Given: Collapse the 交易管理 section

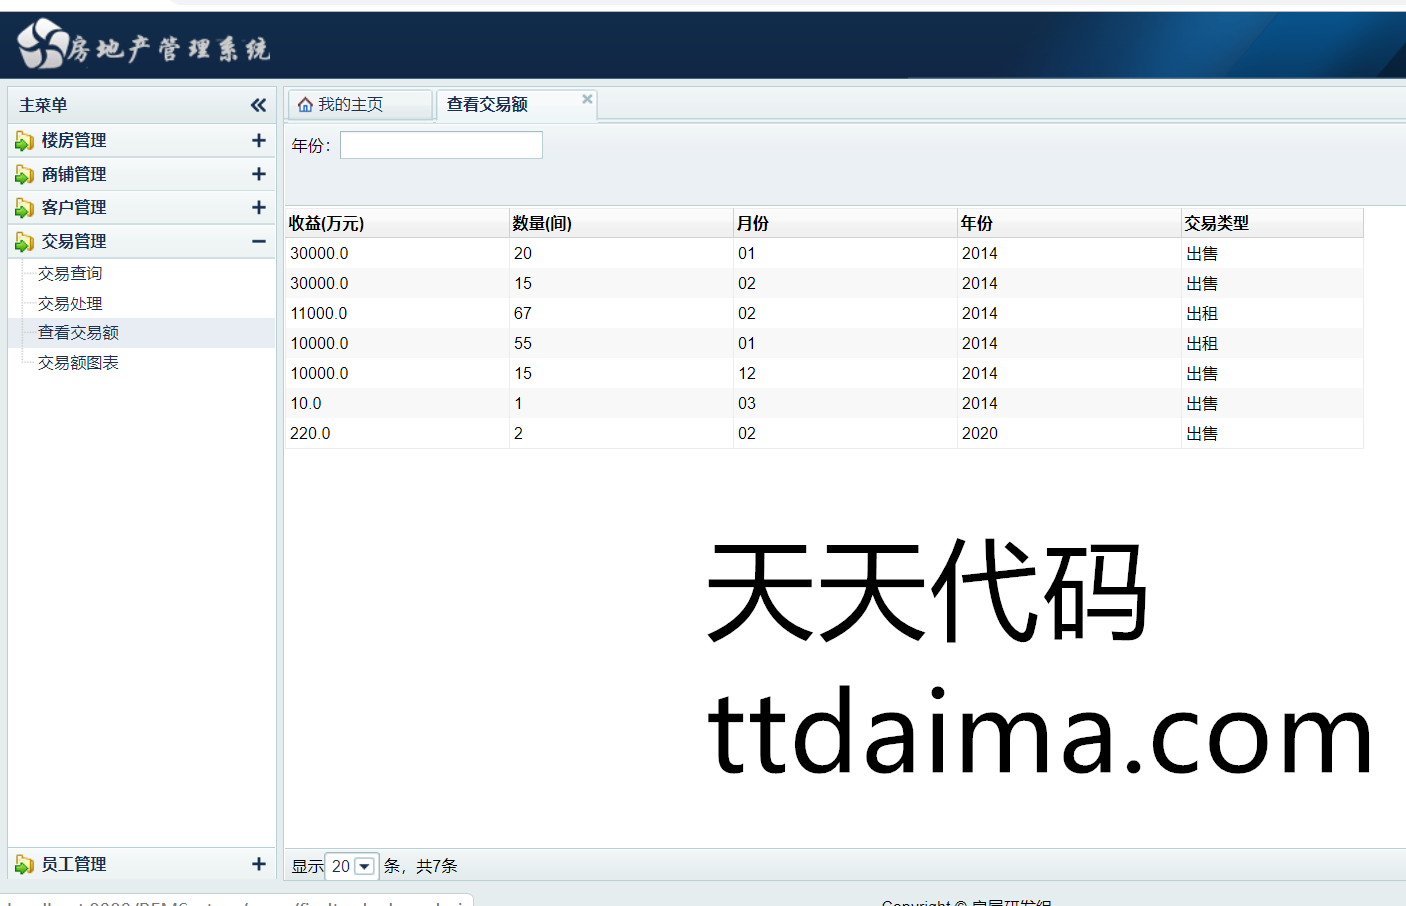Looking at the screenshot, I should point(258,241).
